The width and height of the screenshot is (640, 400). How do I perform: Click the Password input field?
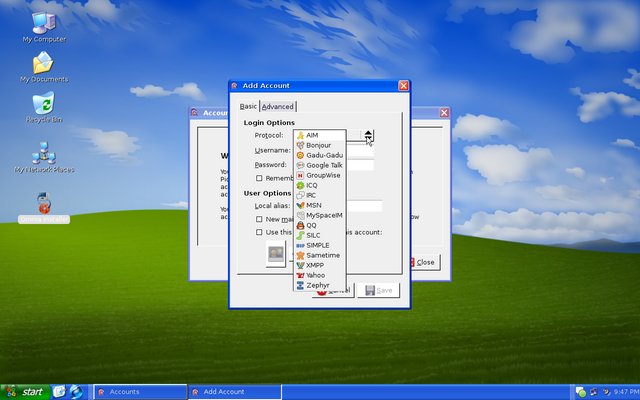point(360,165)
